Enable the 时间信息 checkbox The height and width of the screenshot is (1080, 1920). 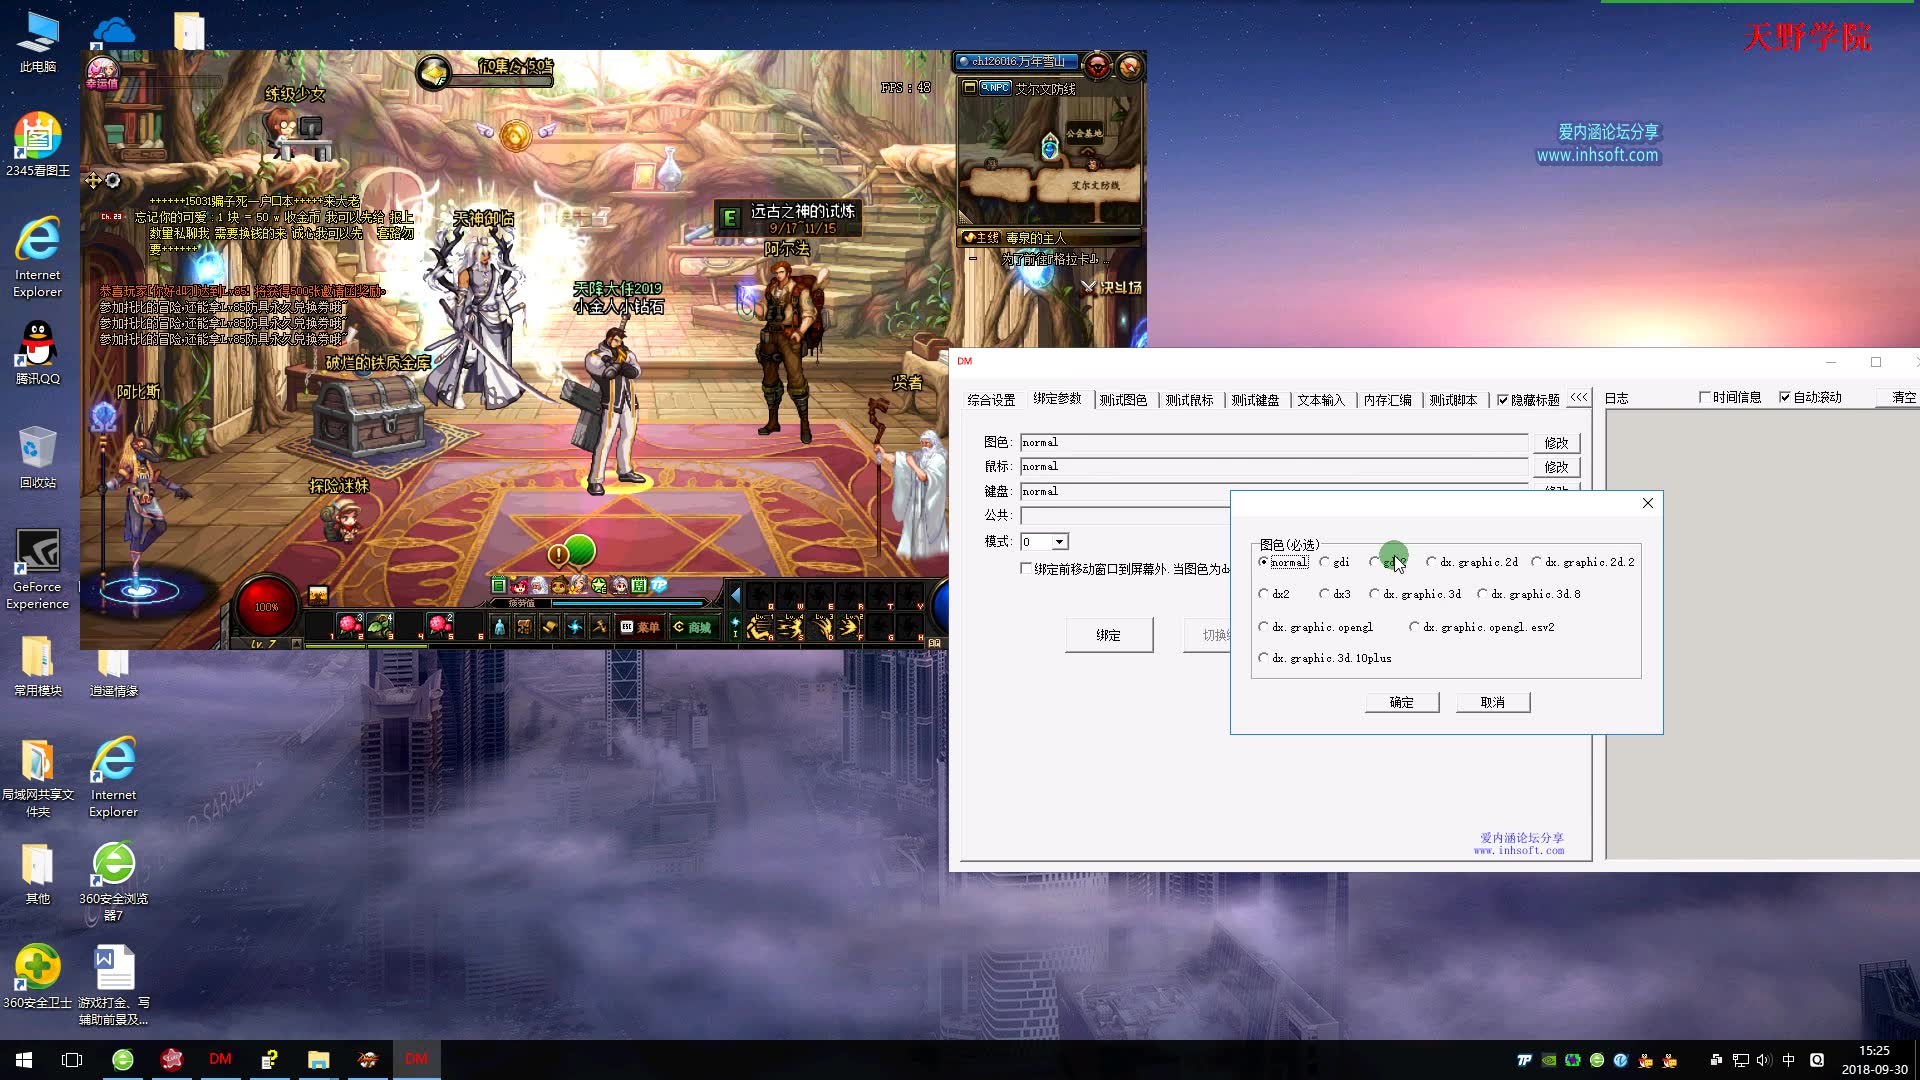1704,397
